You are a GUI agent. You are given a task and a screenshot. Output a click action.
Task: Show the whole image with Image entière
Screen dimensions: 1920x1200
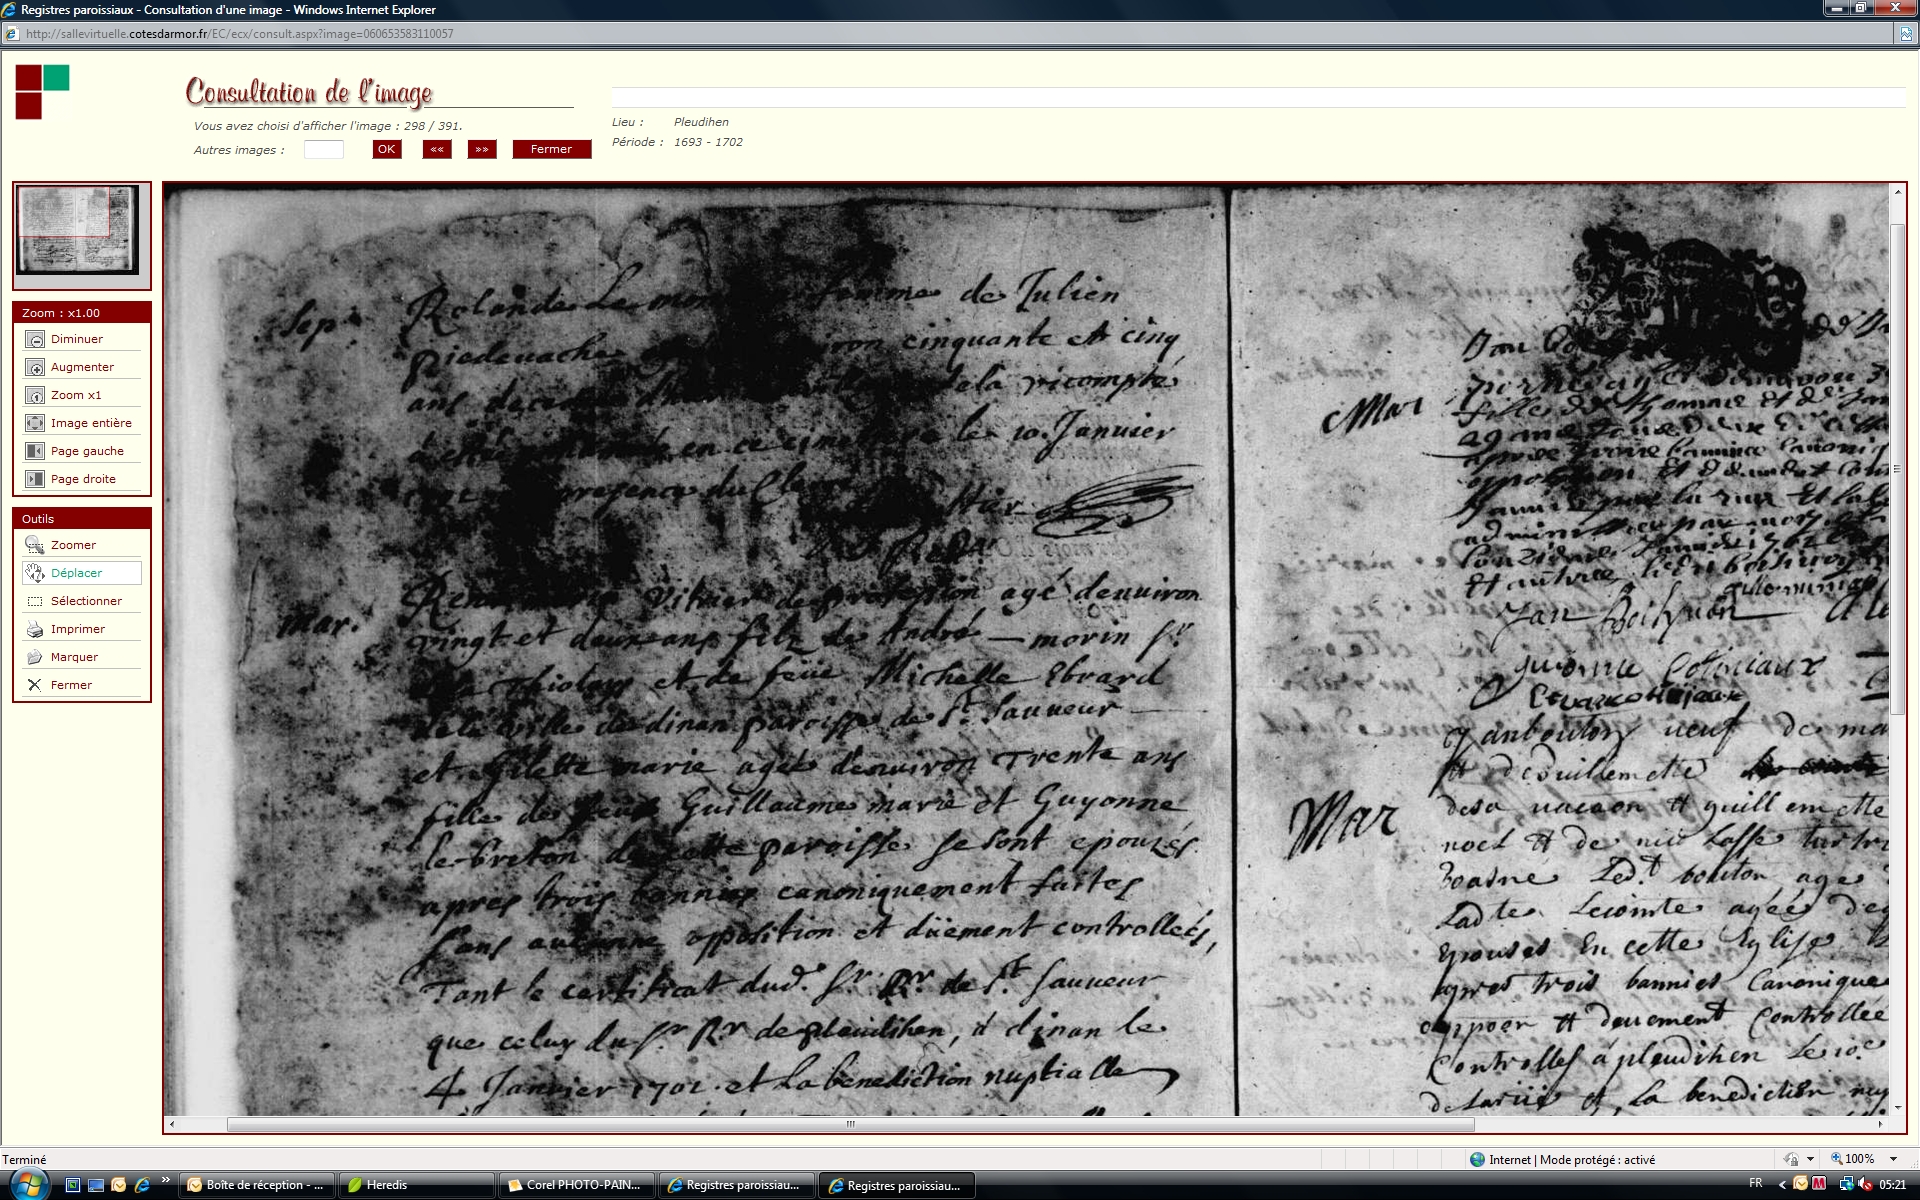point(35,424)
